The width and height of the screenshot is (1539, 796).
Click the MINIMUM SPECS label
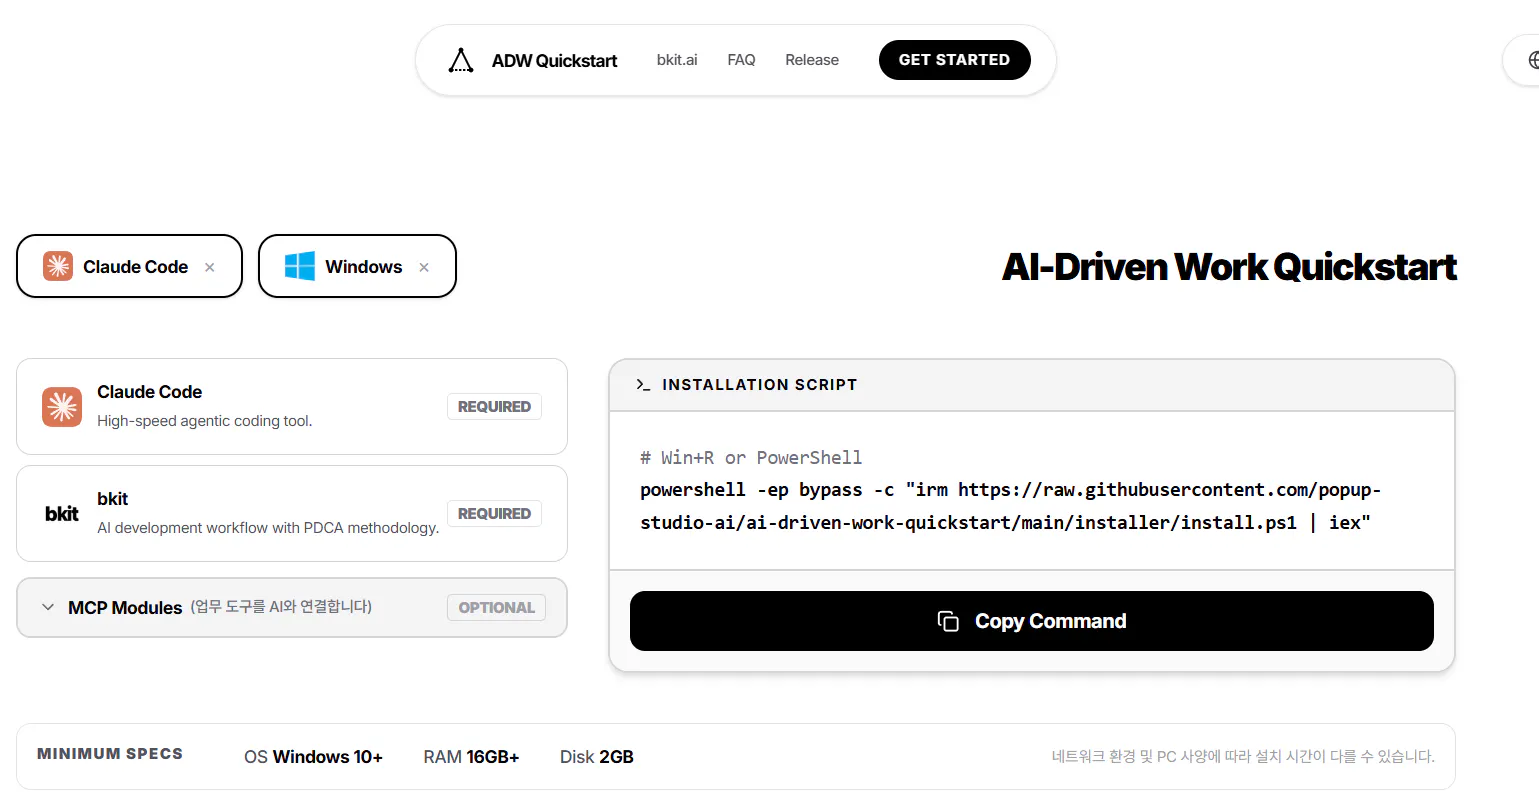click(110, 754)
